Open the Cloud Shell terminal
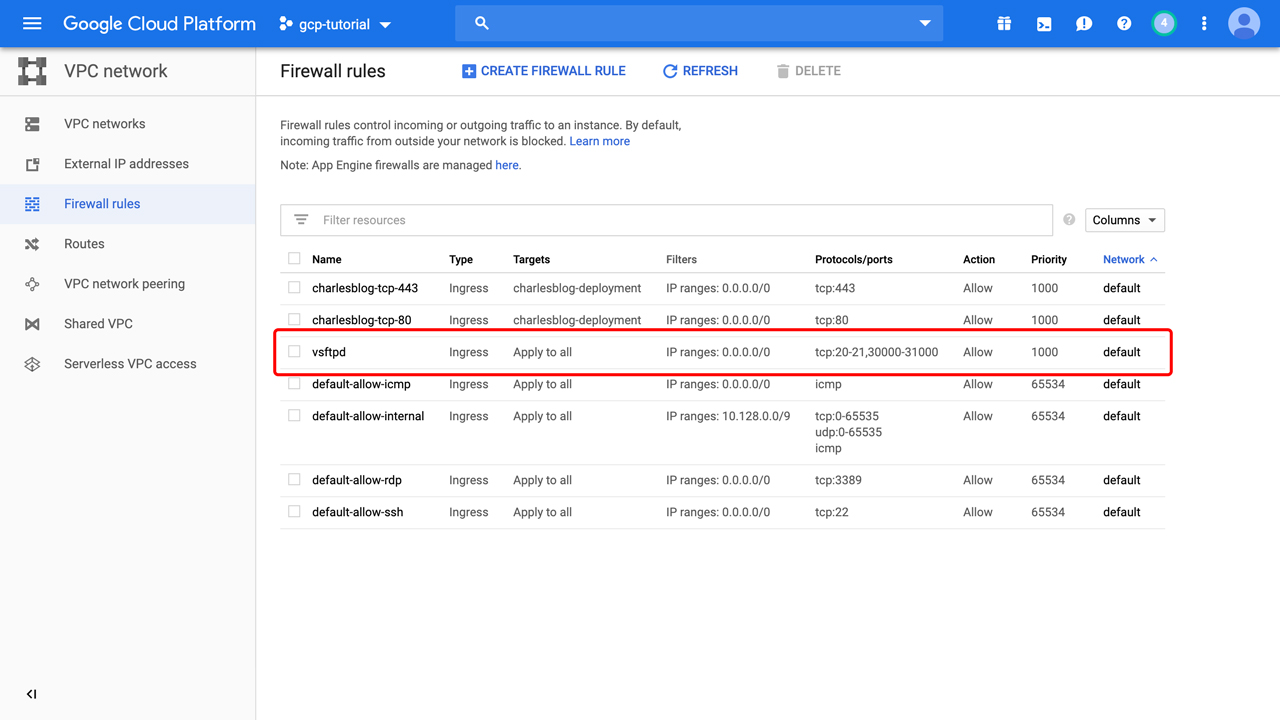Viewport: 1280px width, 720px height. coord(1043,22)
